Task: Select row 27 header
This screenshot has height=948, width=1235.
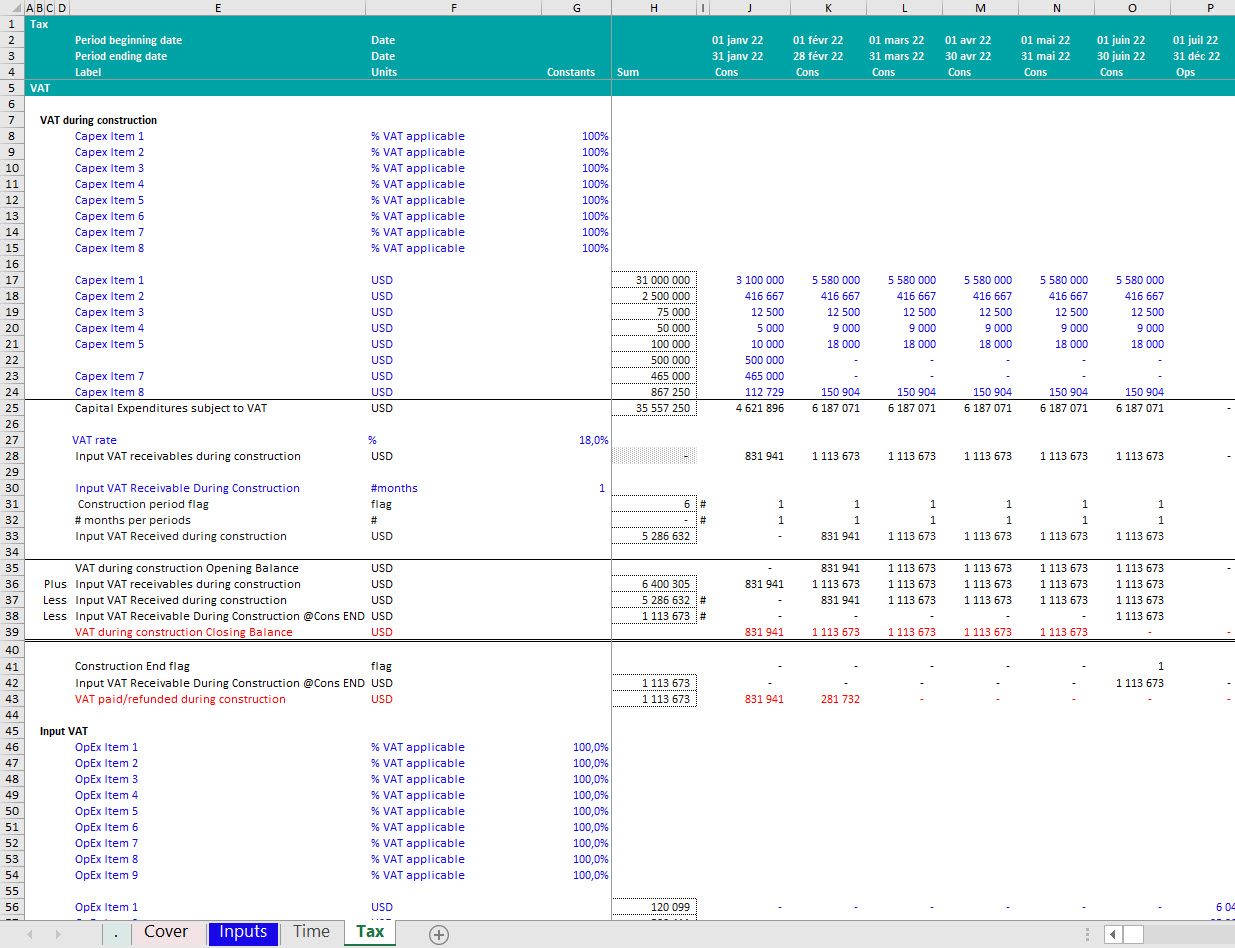Action: (12, 440)
